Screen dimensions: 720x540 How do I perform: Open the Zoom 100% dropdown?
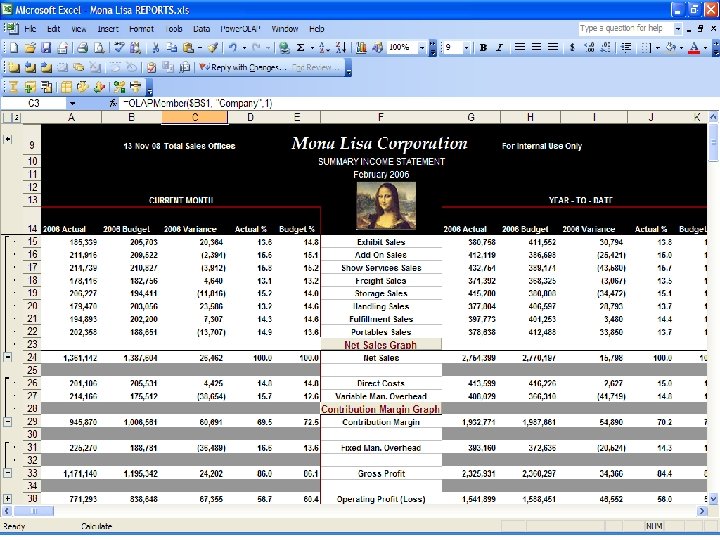[x=422, y=47]
